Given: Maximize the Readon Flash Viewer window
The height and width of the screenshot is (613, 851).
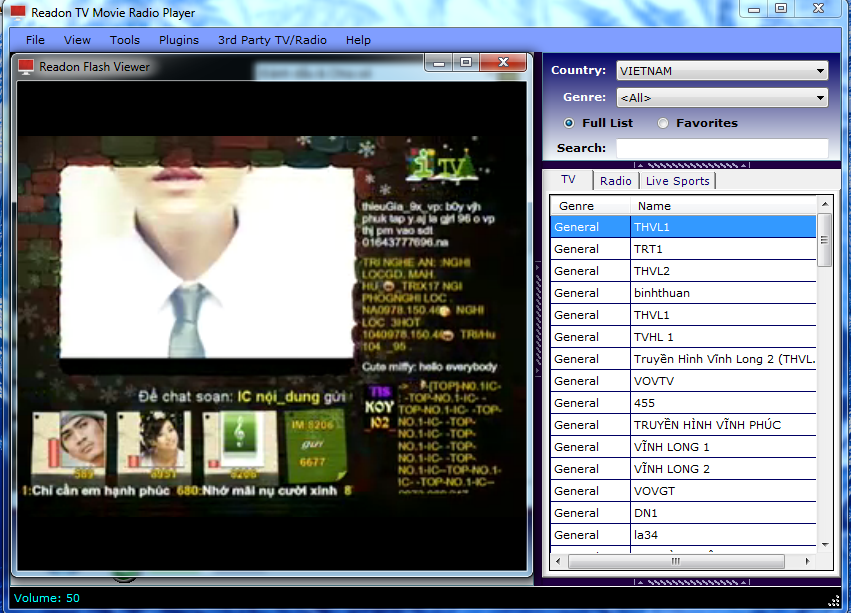Looking at the screenshot, I should (x=466, y=62).
